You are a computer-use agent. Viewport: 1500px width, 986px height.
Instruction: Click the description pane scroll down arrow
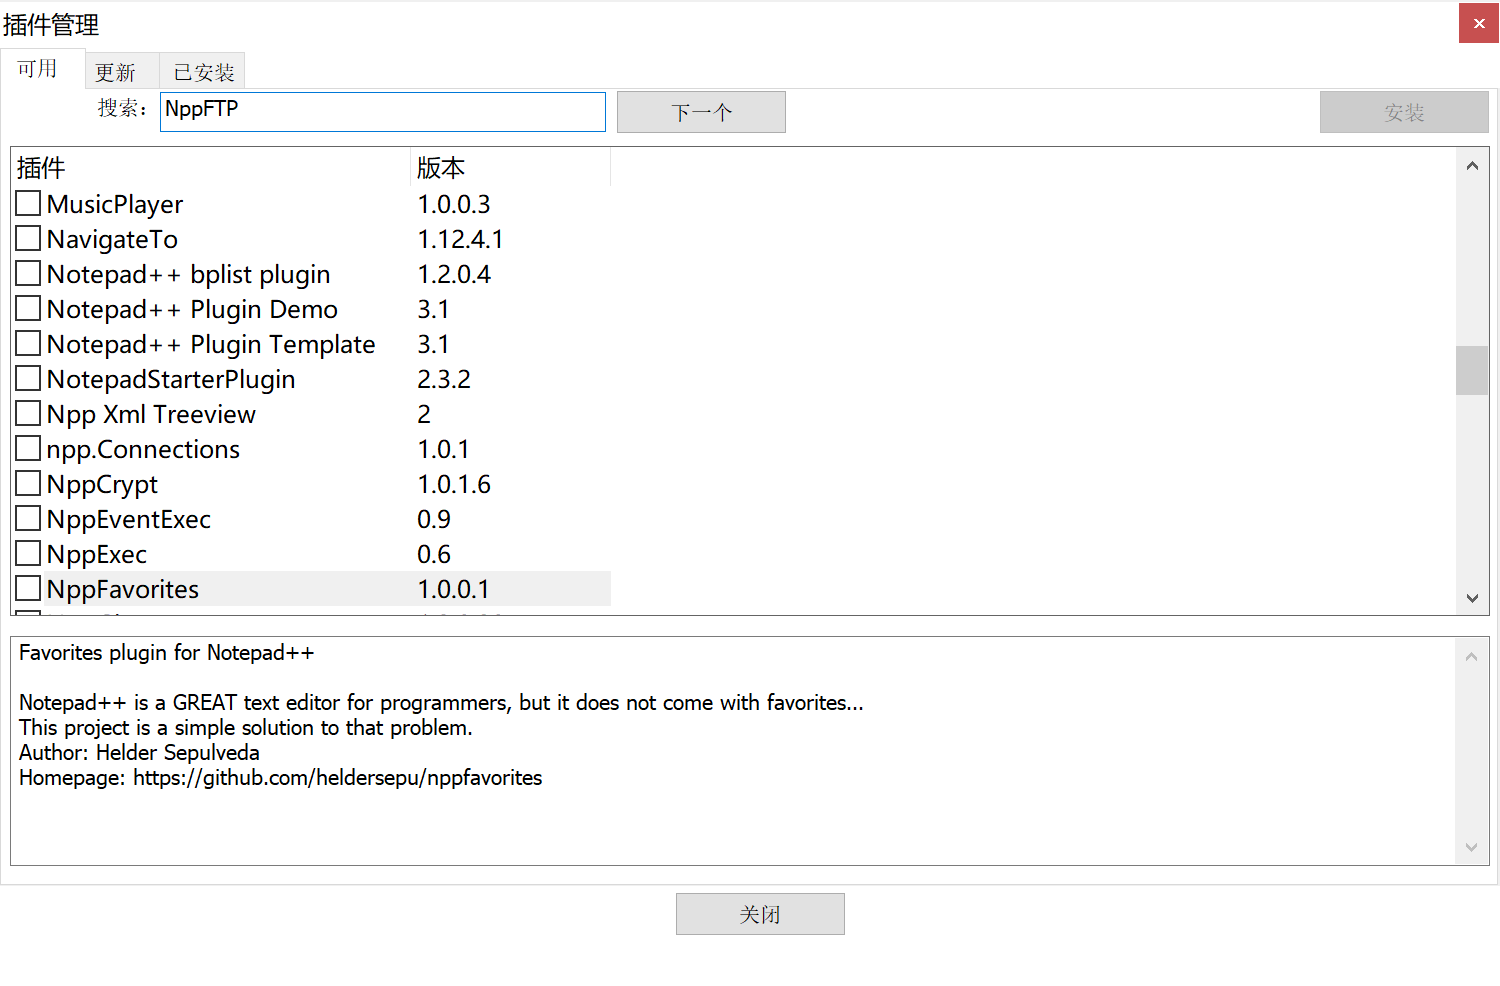coord(1471,847)
